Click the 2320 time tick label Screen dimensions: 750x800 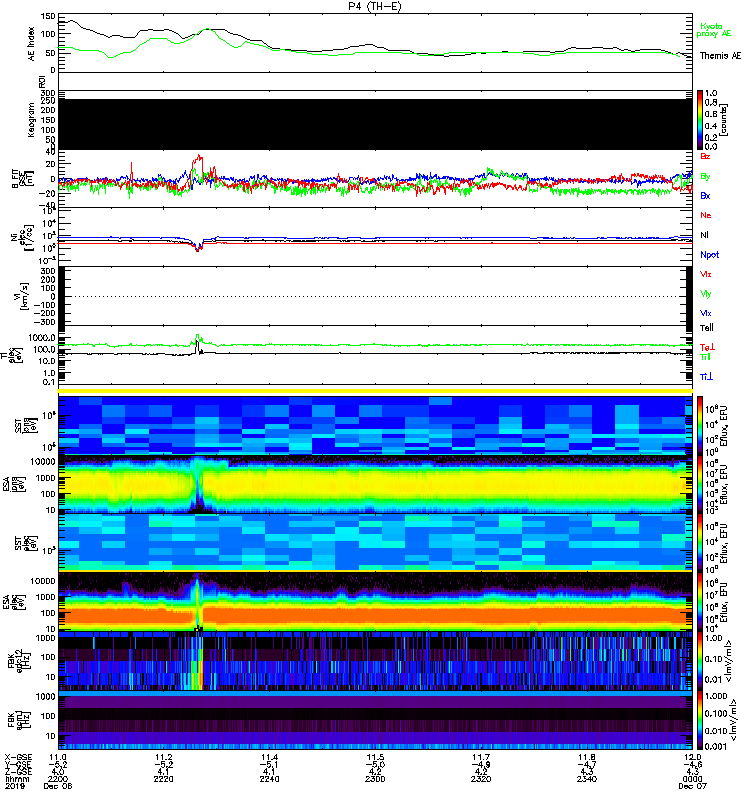point(481,779)
